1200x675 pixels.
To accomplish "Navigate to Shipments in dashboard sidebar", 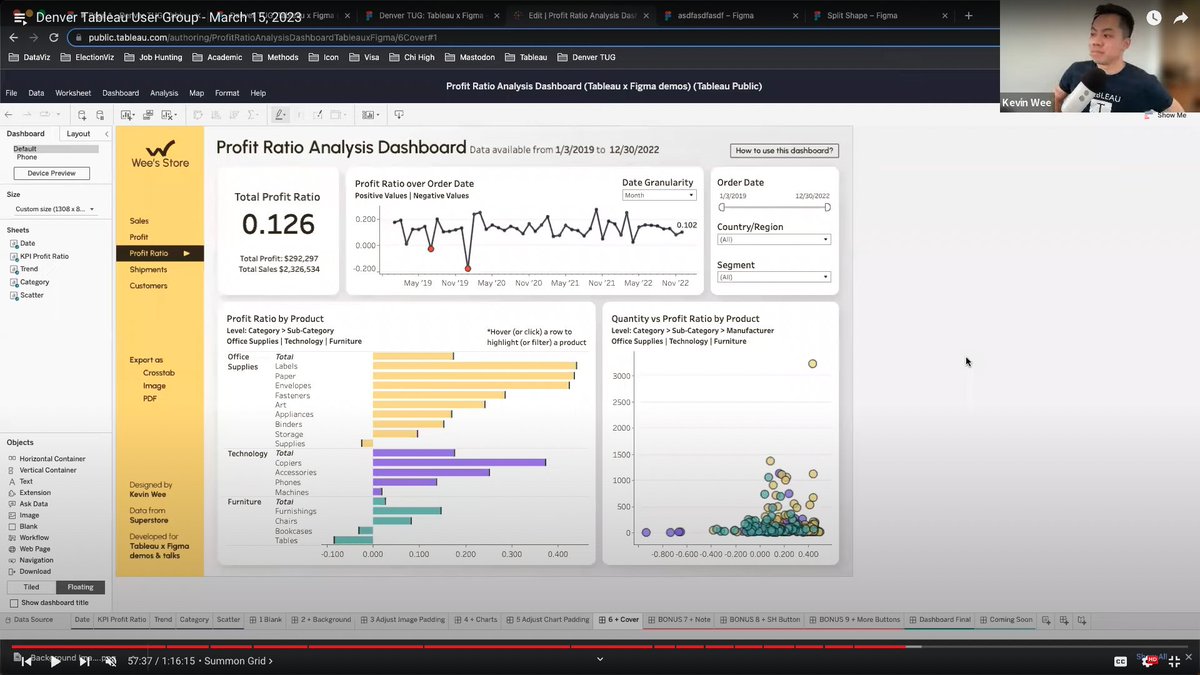I will click(x=148, y=270).
